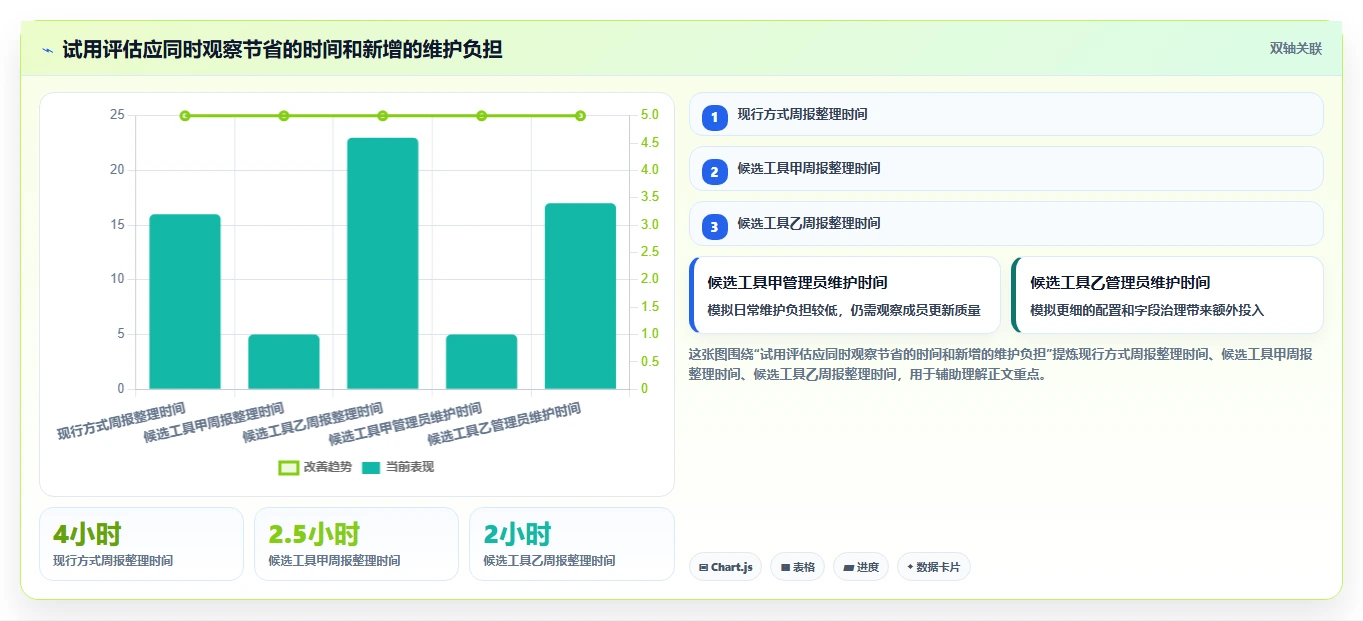1363x621 pixels.
Task: Click the tallest bar 候选工具乙周报整理时间
Action: click(383, 263)
